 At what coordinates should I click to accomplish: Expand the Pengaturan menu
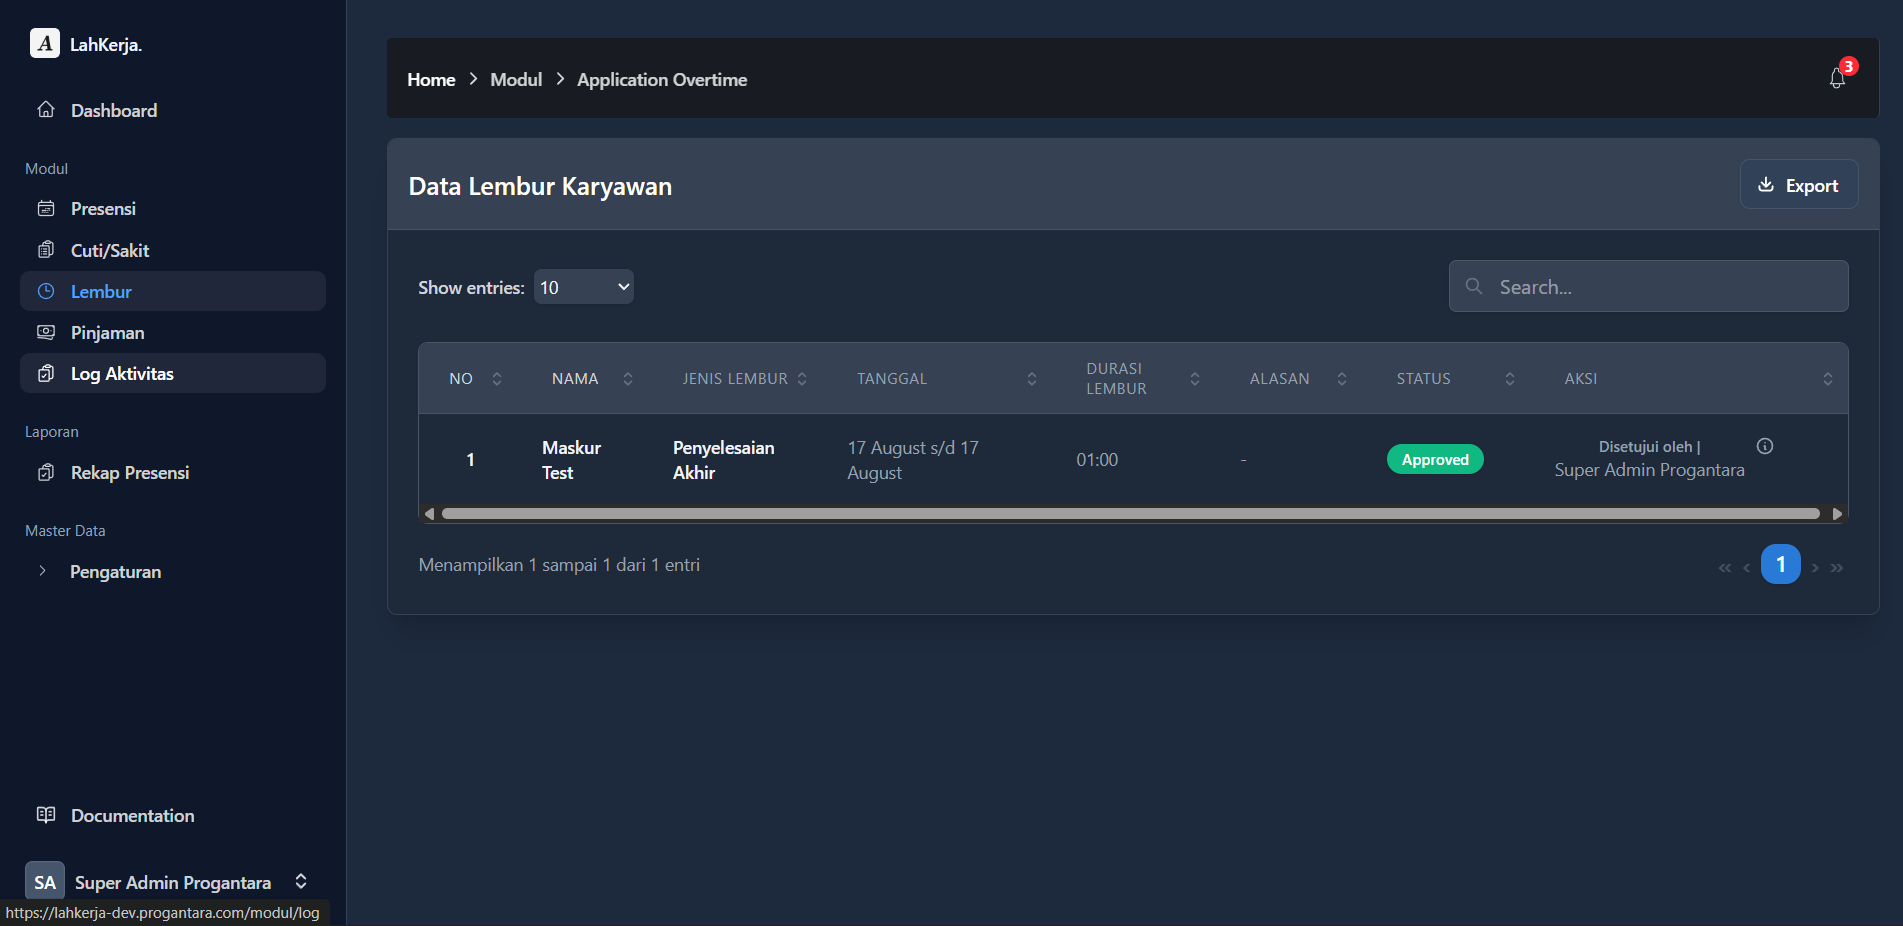click(x=115, y=572)
